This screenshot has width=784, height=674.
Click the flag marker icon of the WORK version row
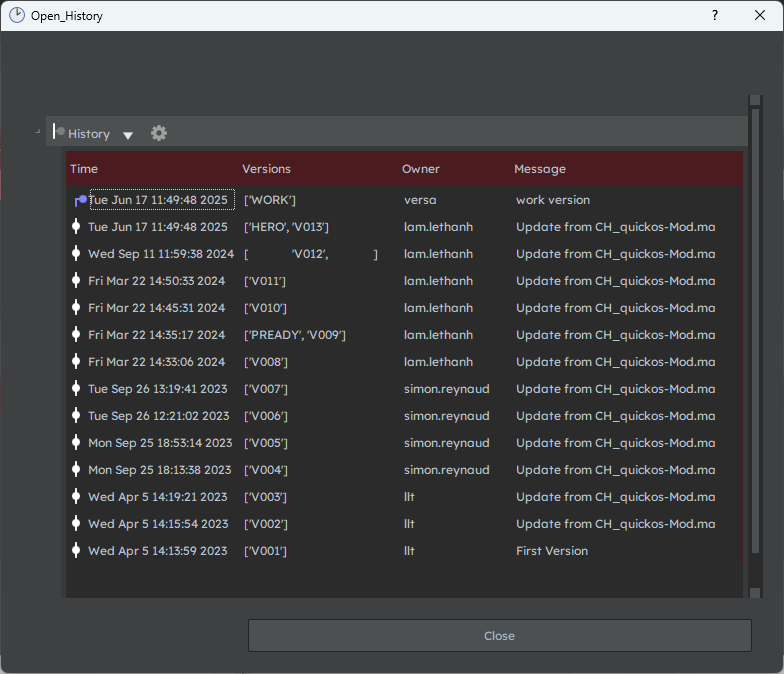pos(80,200)
